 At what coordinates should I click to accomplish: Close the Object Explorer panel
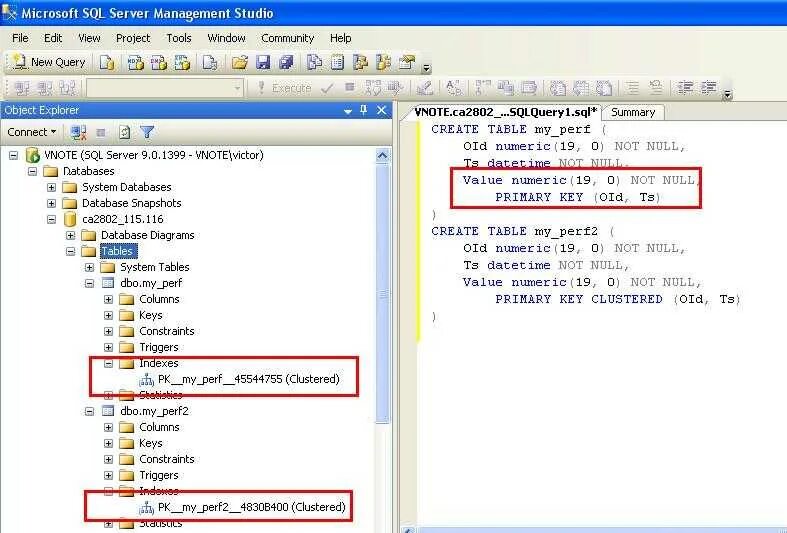pos(381,110)
